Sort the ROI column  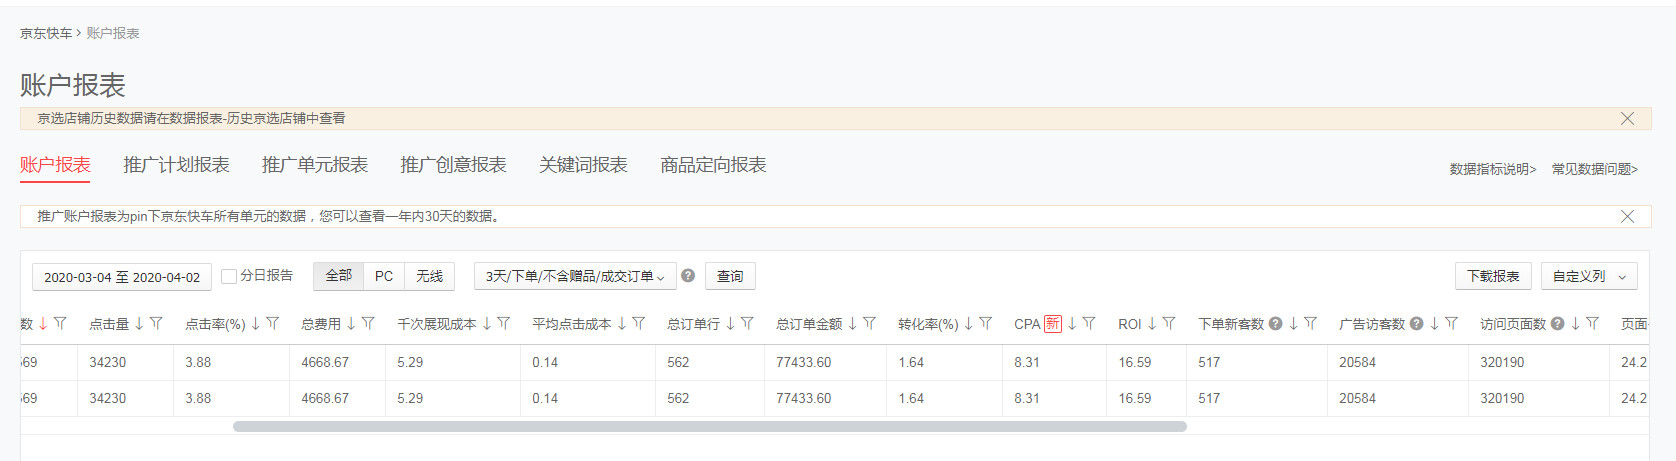[x=1152, y=323]
